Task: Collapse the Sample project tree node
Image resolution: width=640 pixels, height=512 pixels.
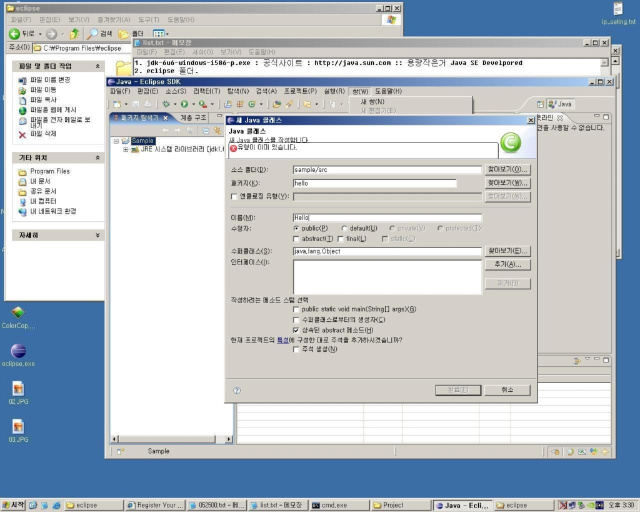Action: (117, 141)
